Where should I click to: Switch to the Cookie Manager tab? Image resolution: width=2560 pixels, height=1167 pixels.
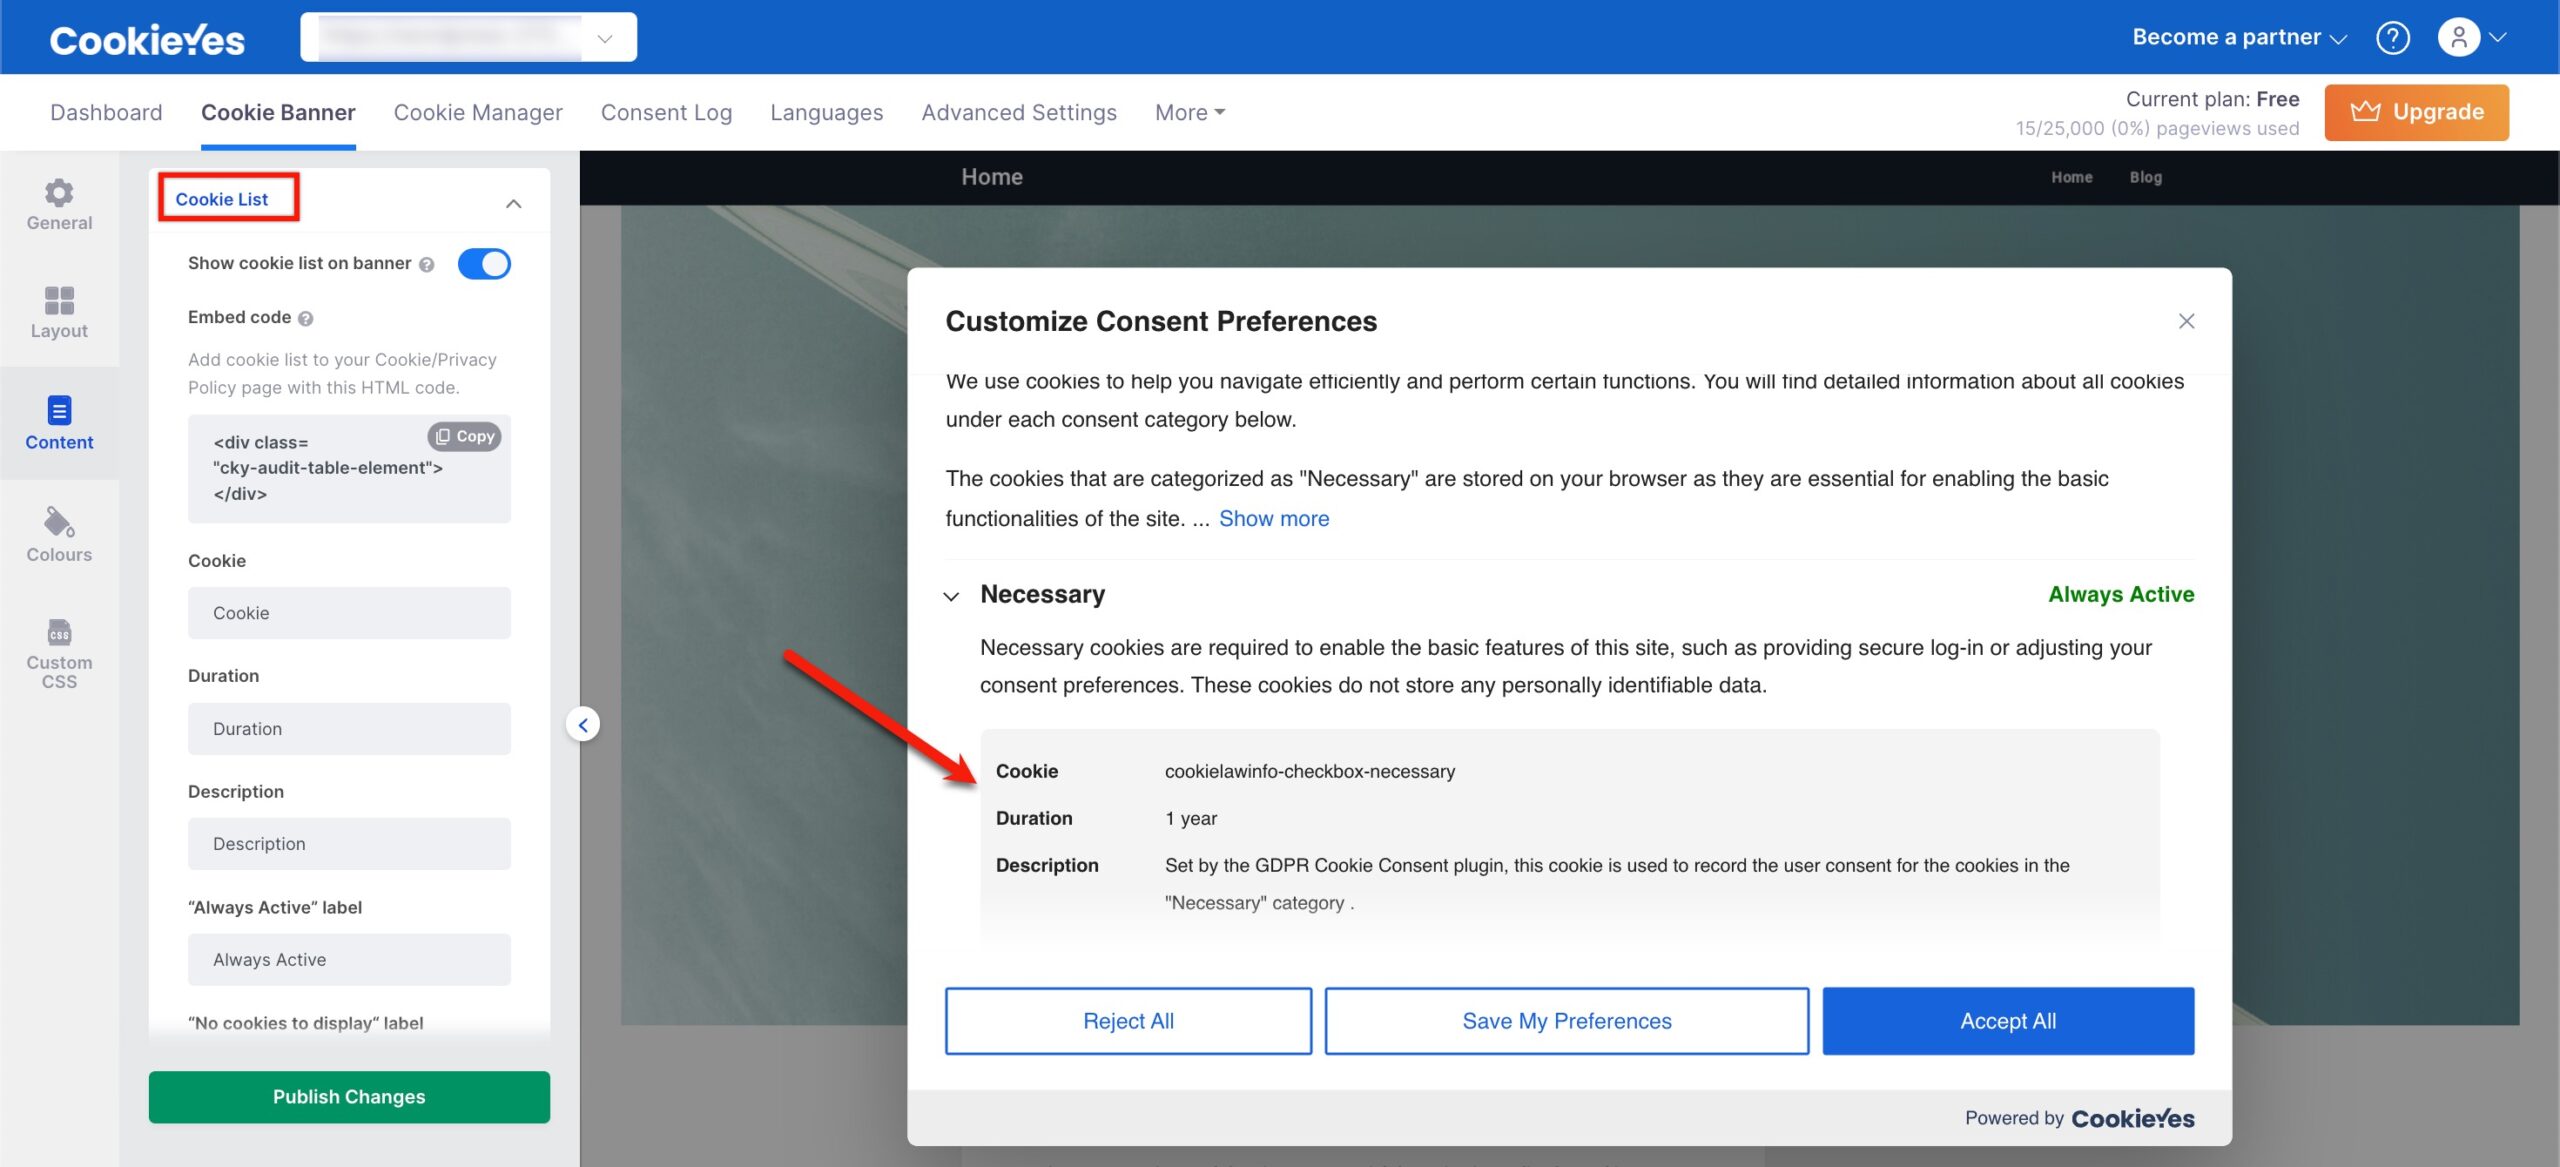tap(478, 112)
